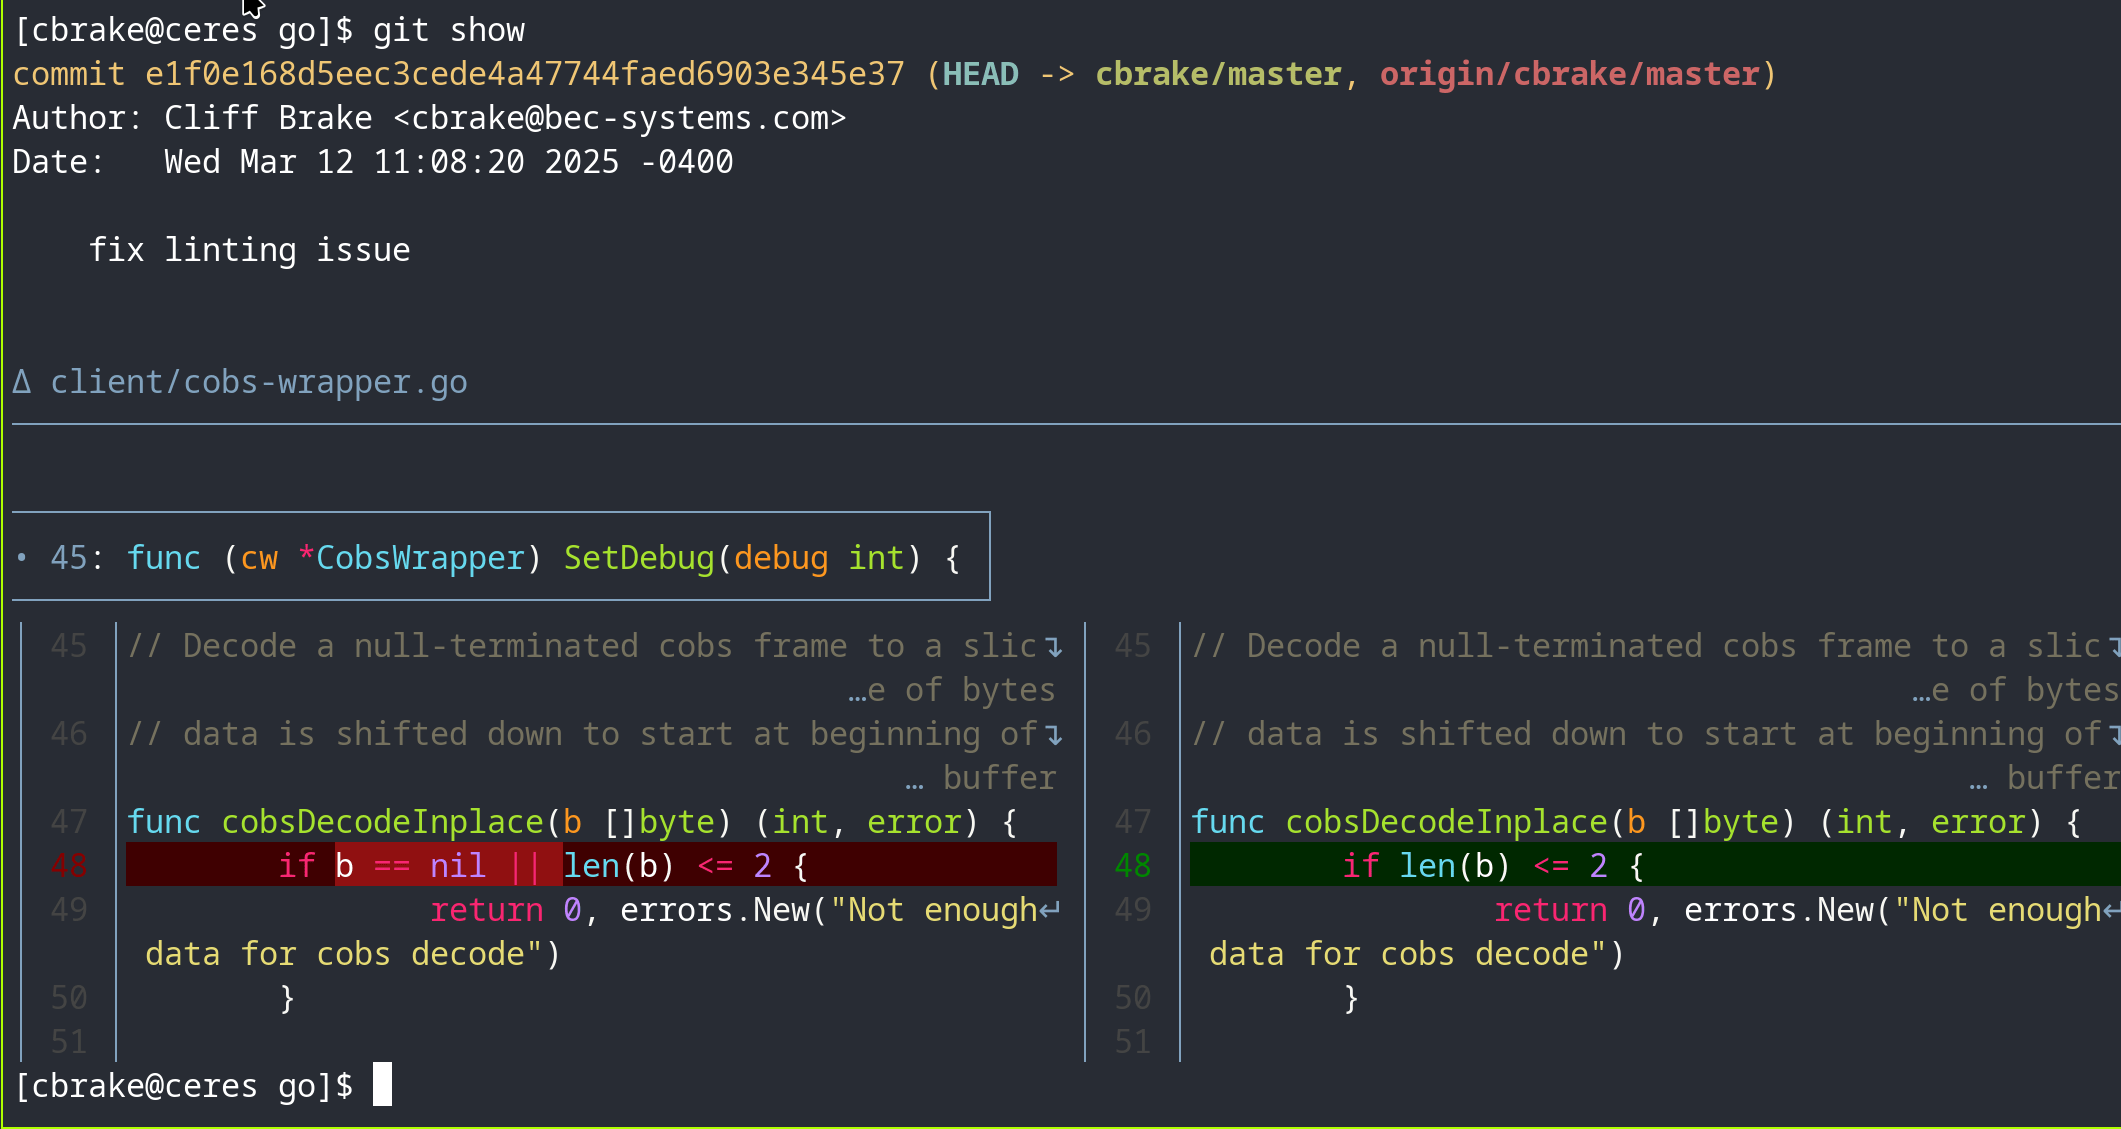The image size is (2121, 1129).
Task: Click the "SetDebug" function name
Action: (x=640, y=558)
